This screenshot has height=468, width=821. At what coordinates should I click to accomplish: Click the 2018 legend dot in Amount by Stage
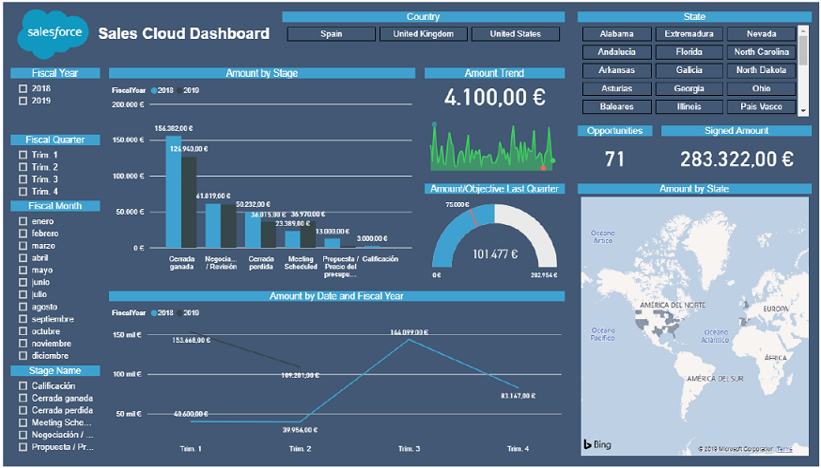pyautogui.click(x=151, y=90)
